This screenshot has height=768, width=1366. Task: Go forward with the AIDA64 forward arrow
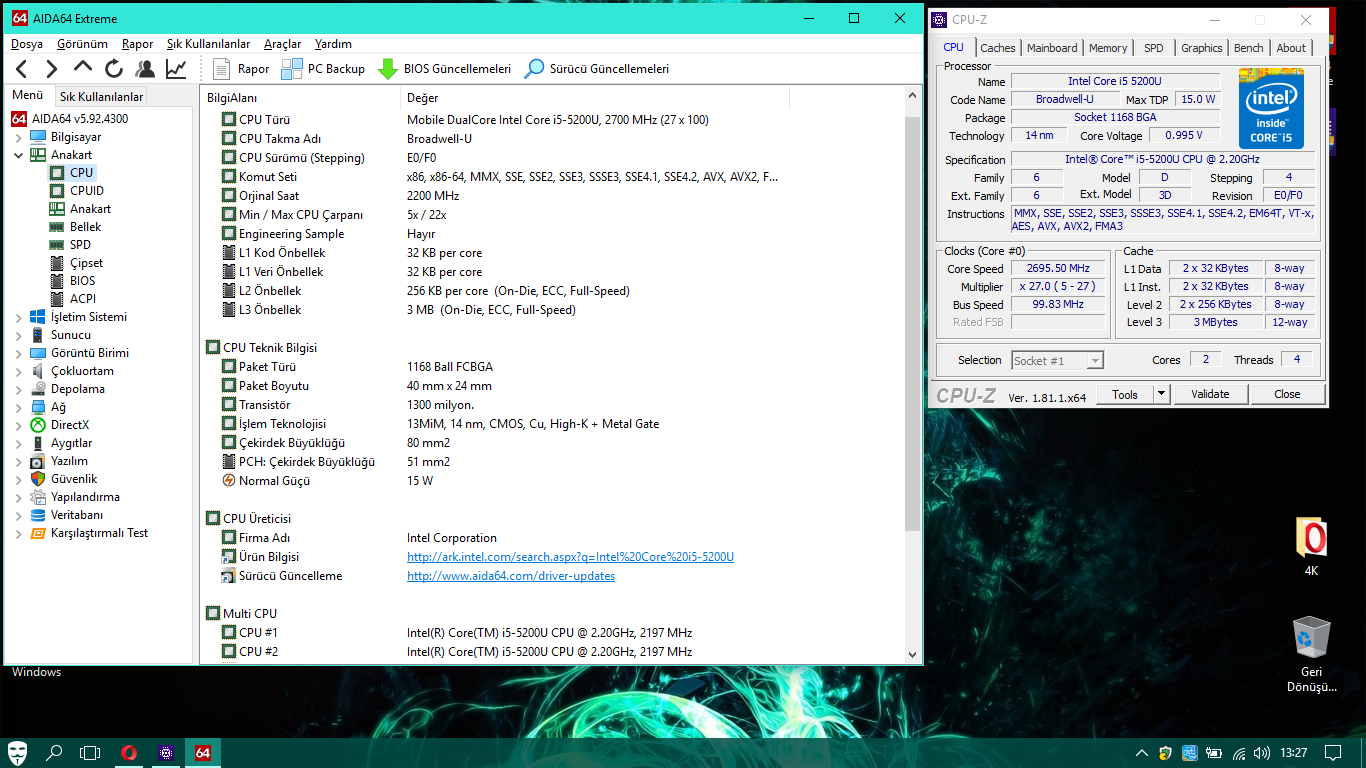pyautogui.click(x=52, y=69)
